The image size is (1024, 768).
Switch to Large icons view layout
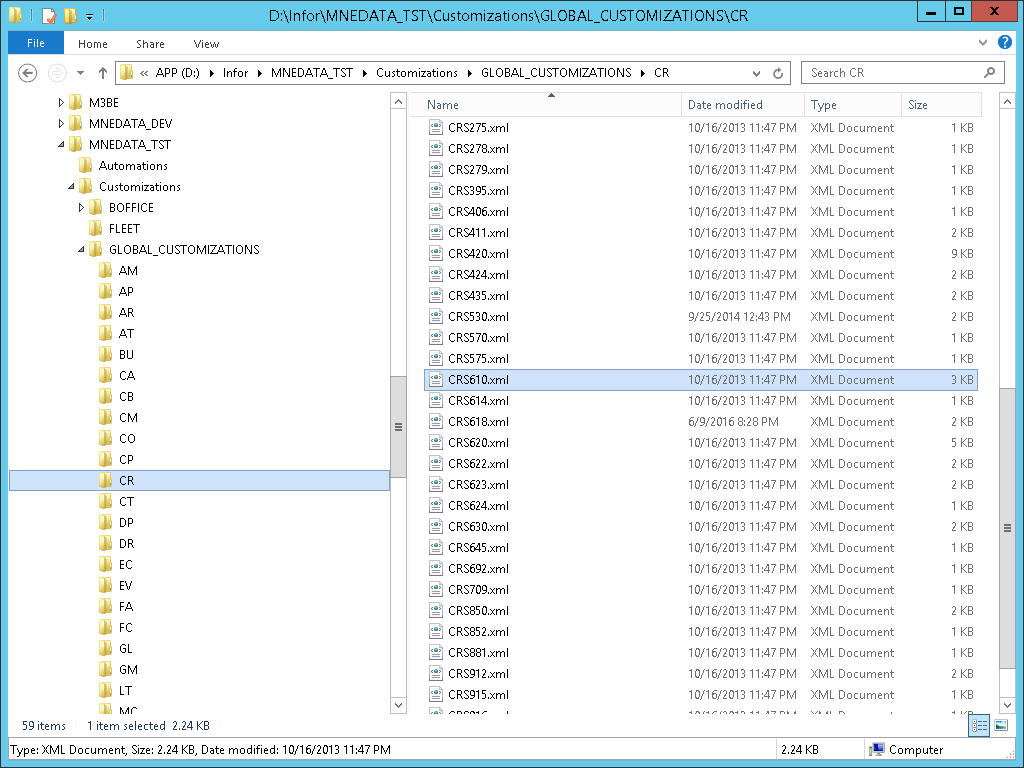[1001, 726]
